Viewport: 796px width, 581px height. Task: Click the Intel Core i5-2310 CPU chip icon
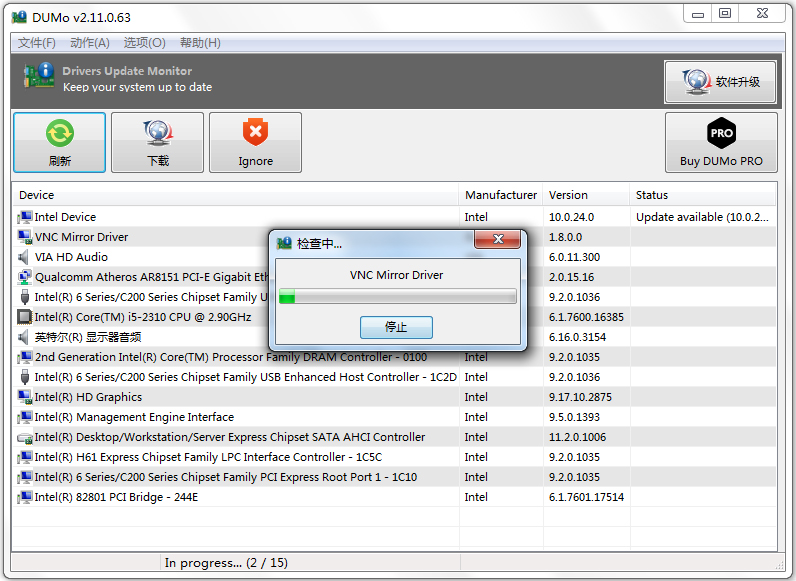point(24,317)
